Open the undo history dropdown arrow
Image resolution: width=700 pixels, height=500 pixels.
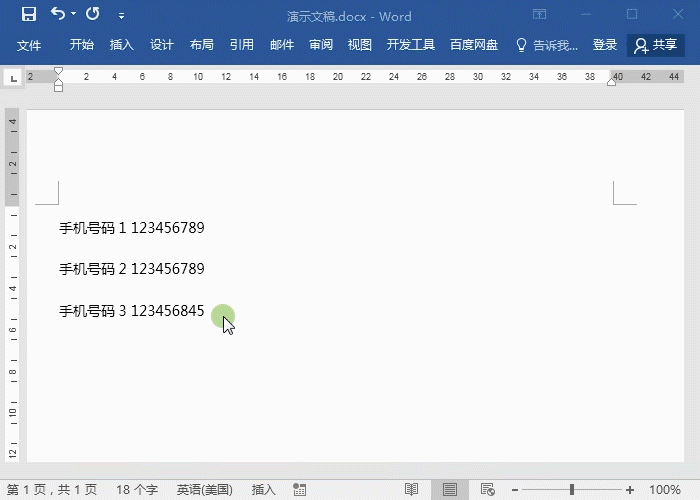click(74, 14)
